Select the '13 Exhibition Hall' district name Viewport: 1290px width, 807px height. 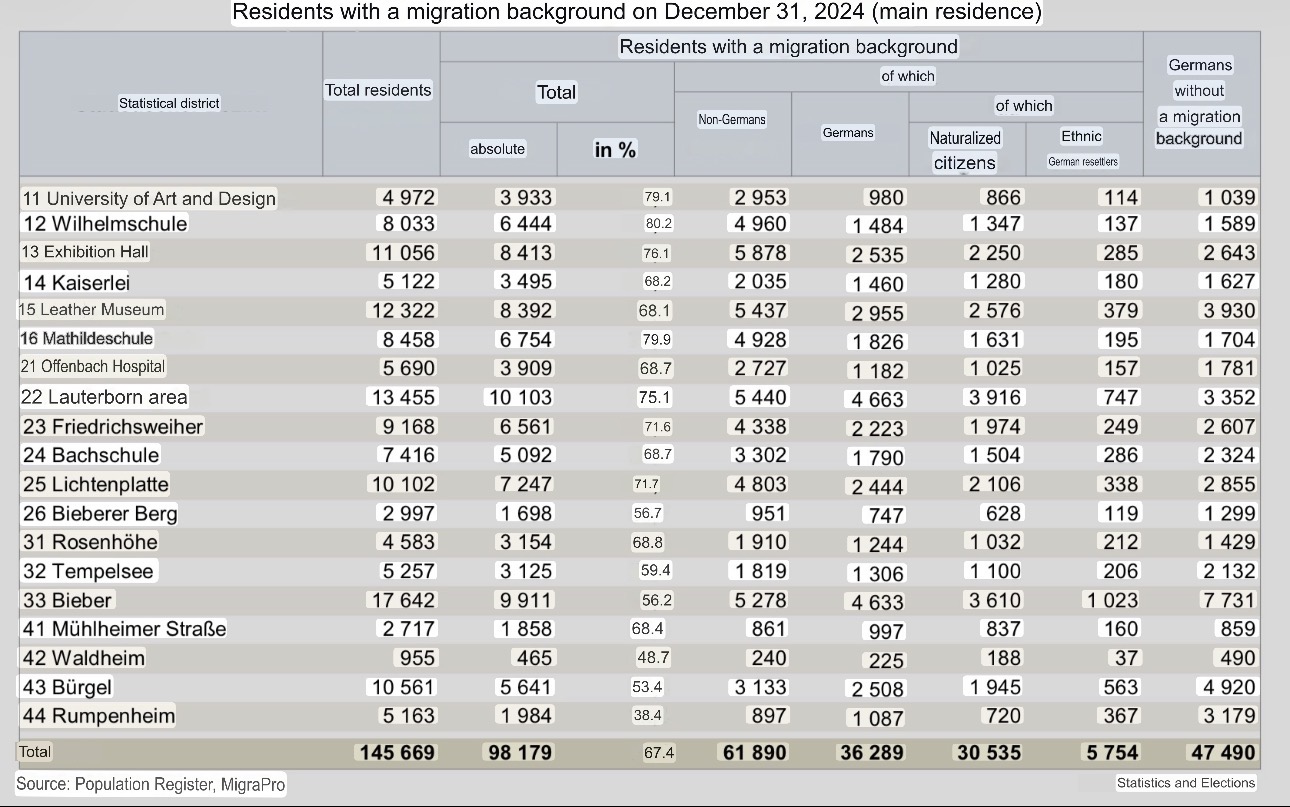coord(86,252)
